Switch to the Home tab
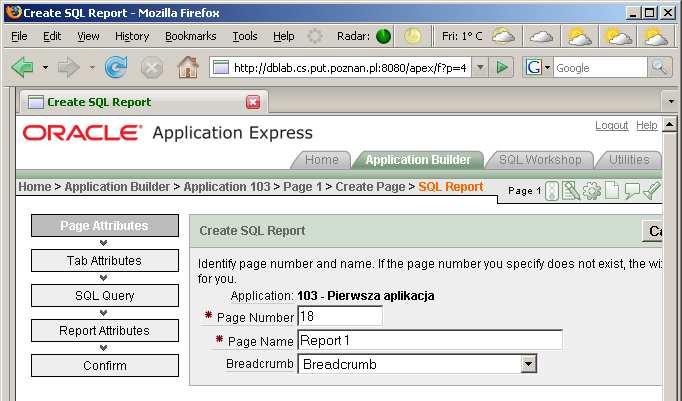Viewport: 682px width, 401px height. tap(321, 160)
